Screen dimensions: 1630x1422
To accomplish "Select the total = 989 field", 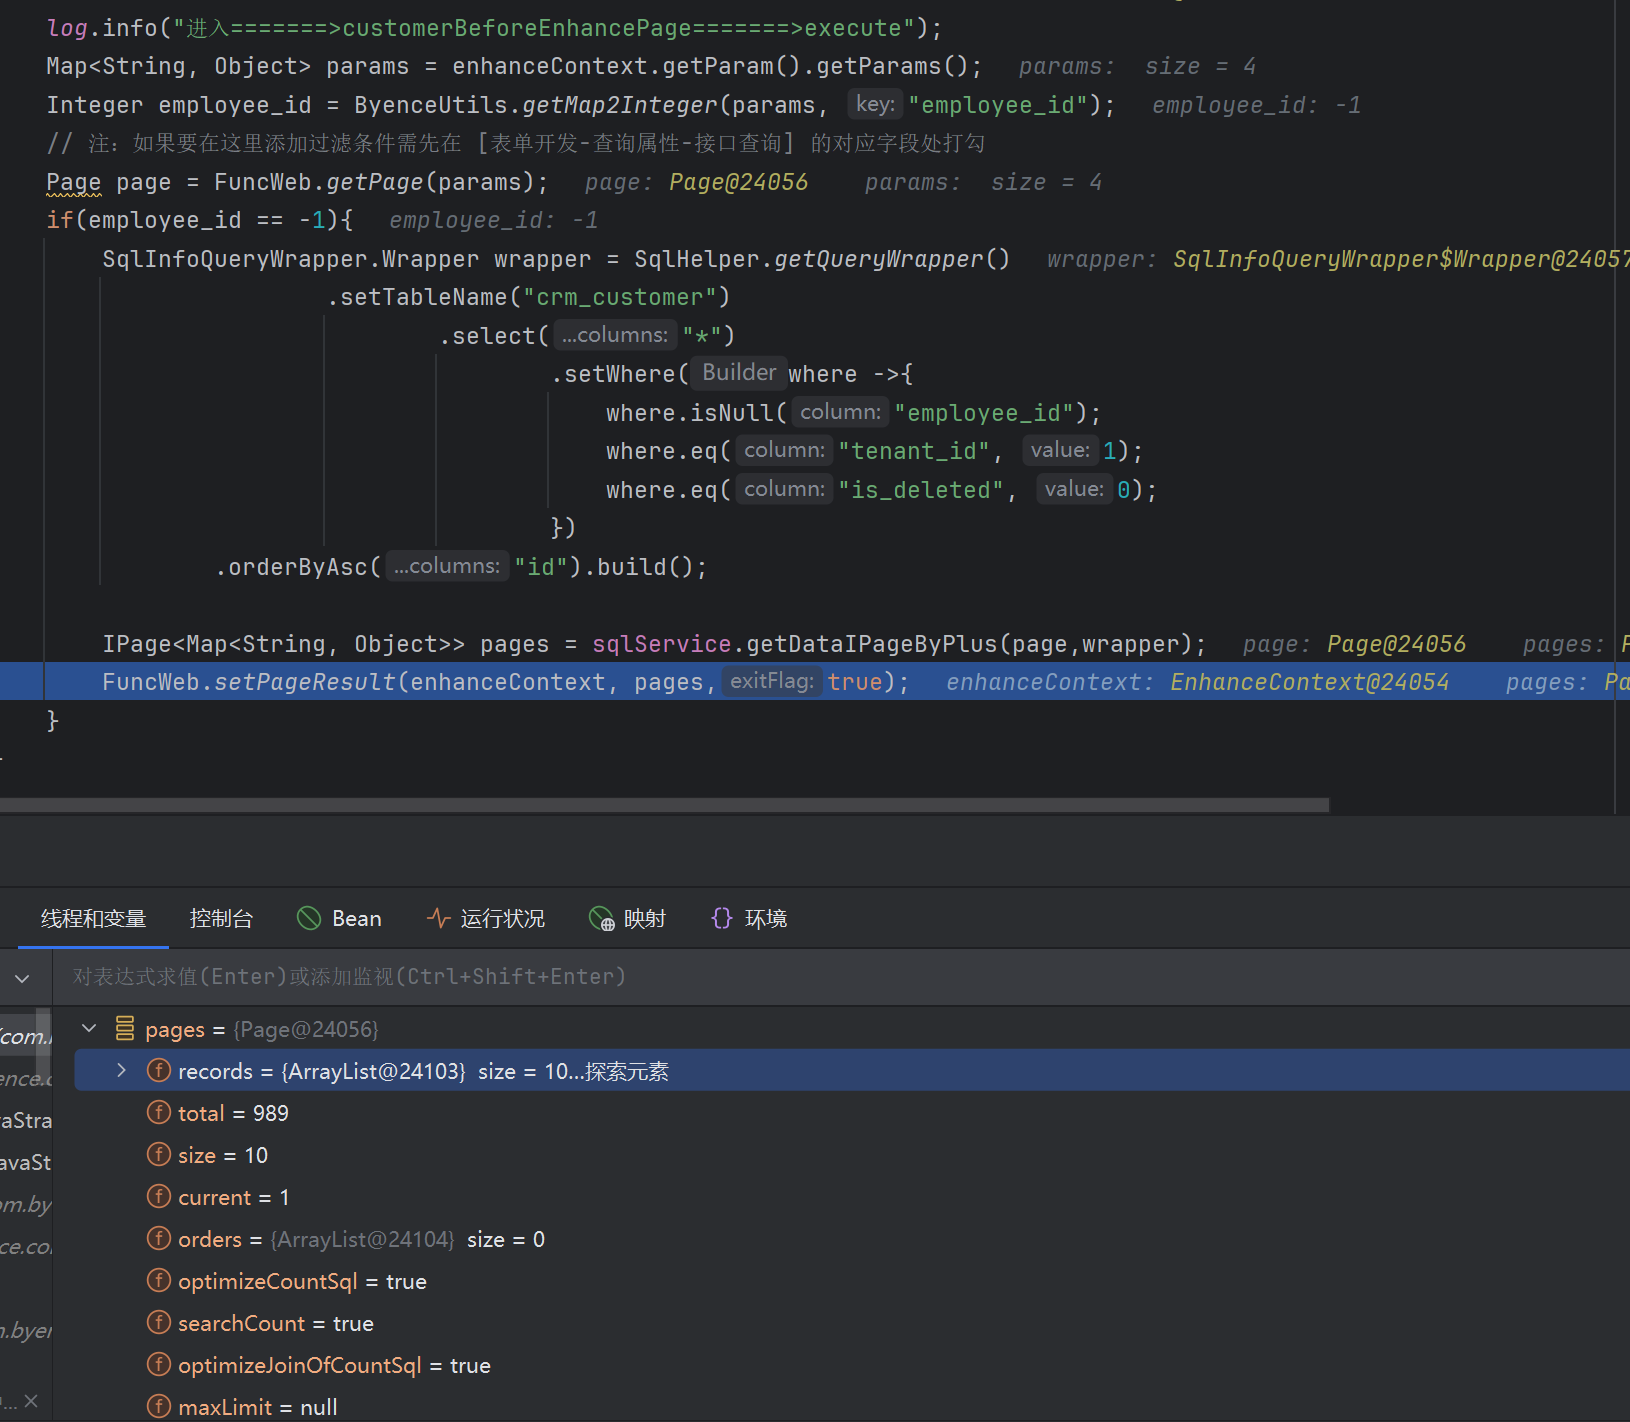I will [233, 1114].
